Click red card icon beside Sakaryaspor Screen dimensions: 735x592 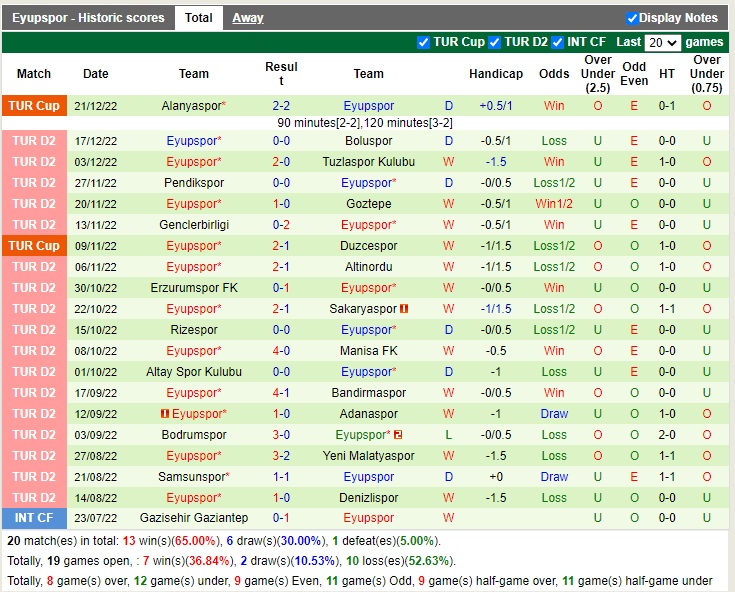(405, 309)
